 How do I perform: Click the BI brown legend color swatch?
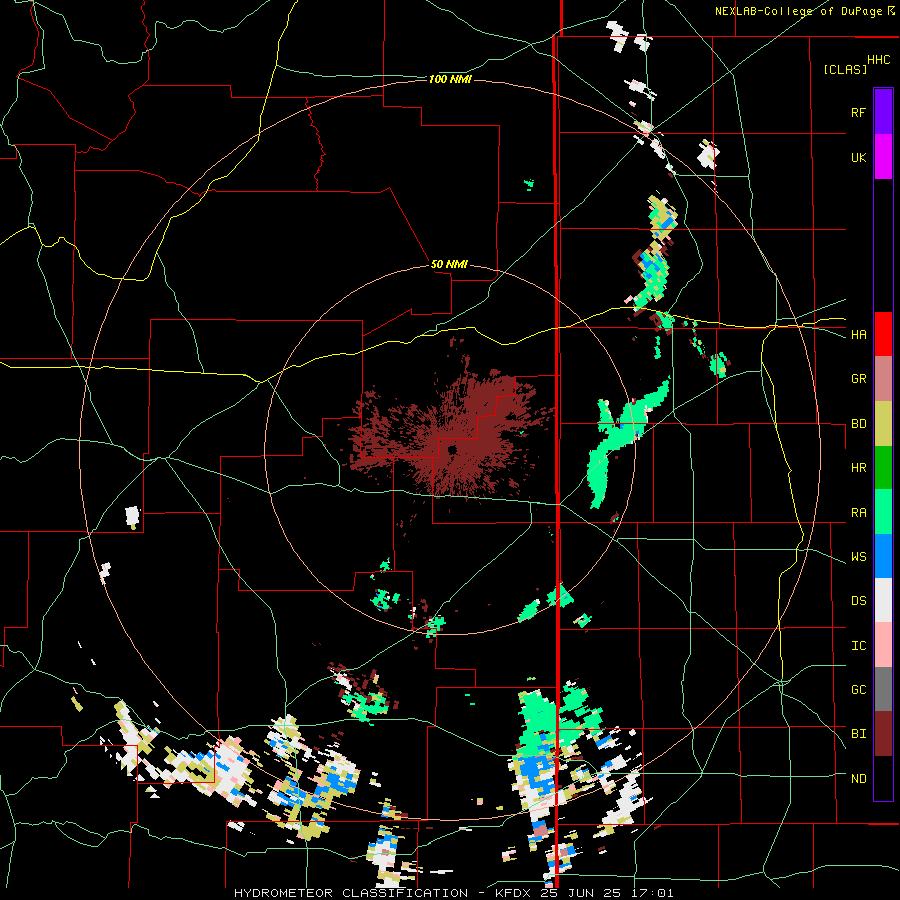883,734
